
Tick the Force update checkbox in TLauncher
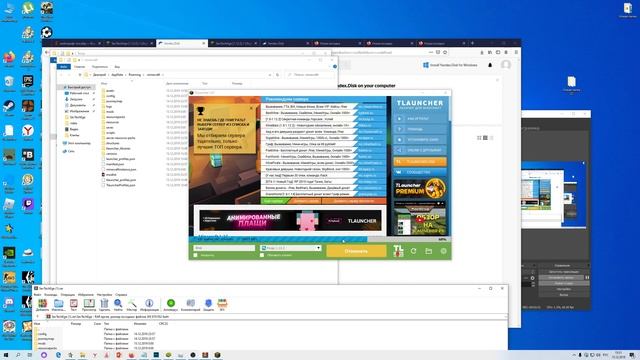[x=262, y=255]
